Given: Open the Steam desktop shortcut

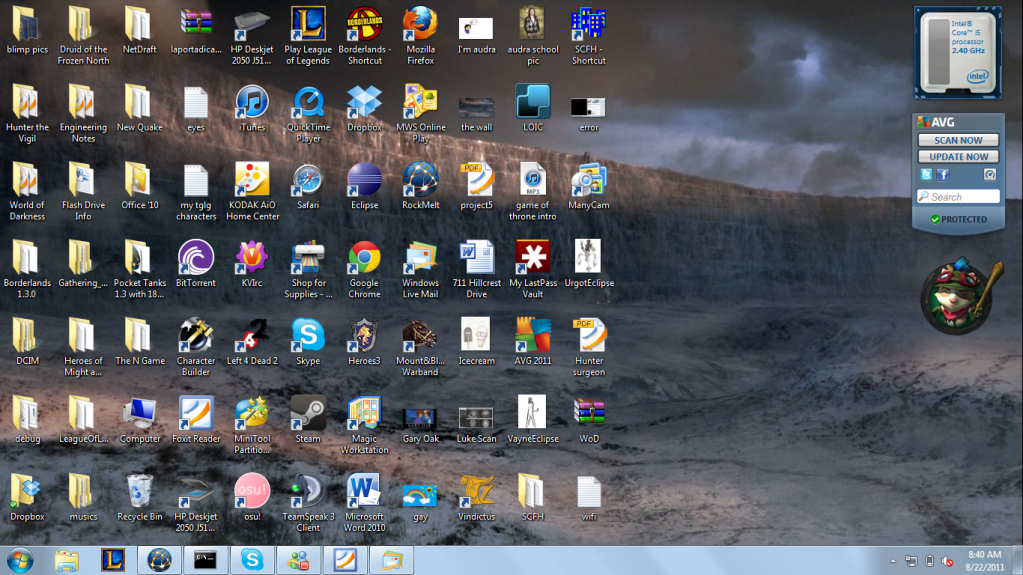Looking at the screenshot, I should click(x=308, y=414).
